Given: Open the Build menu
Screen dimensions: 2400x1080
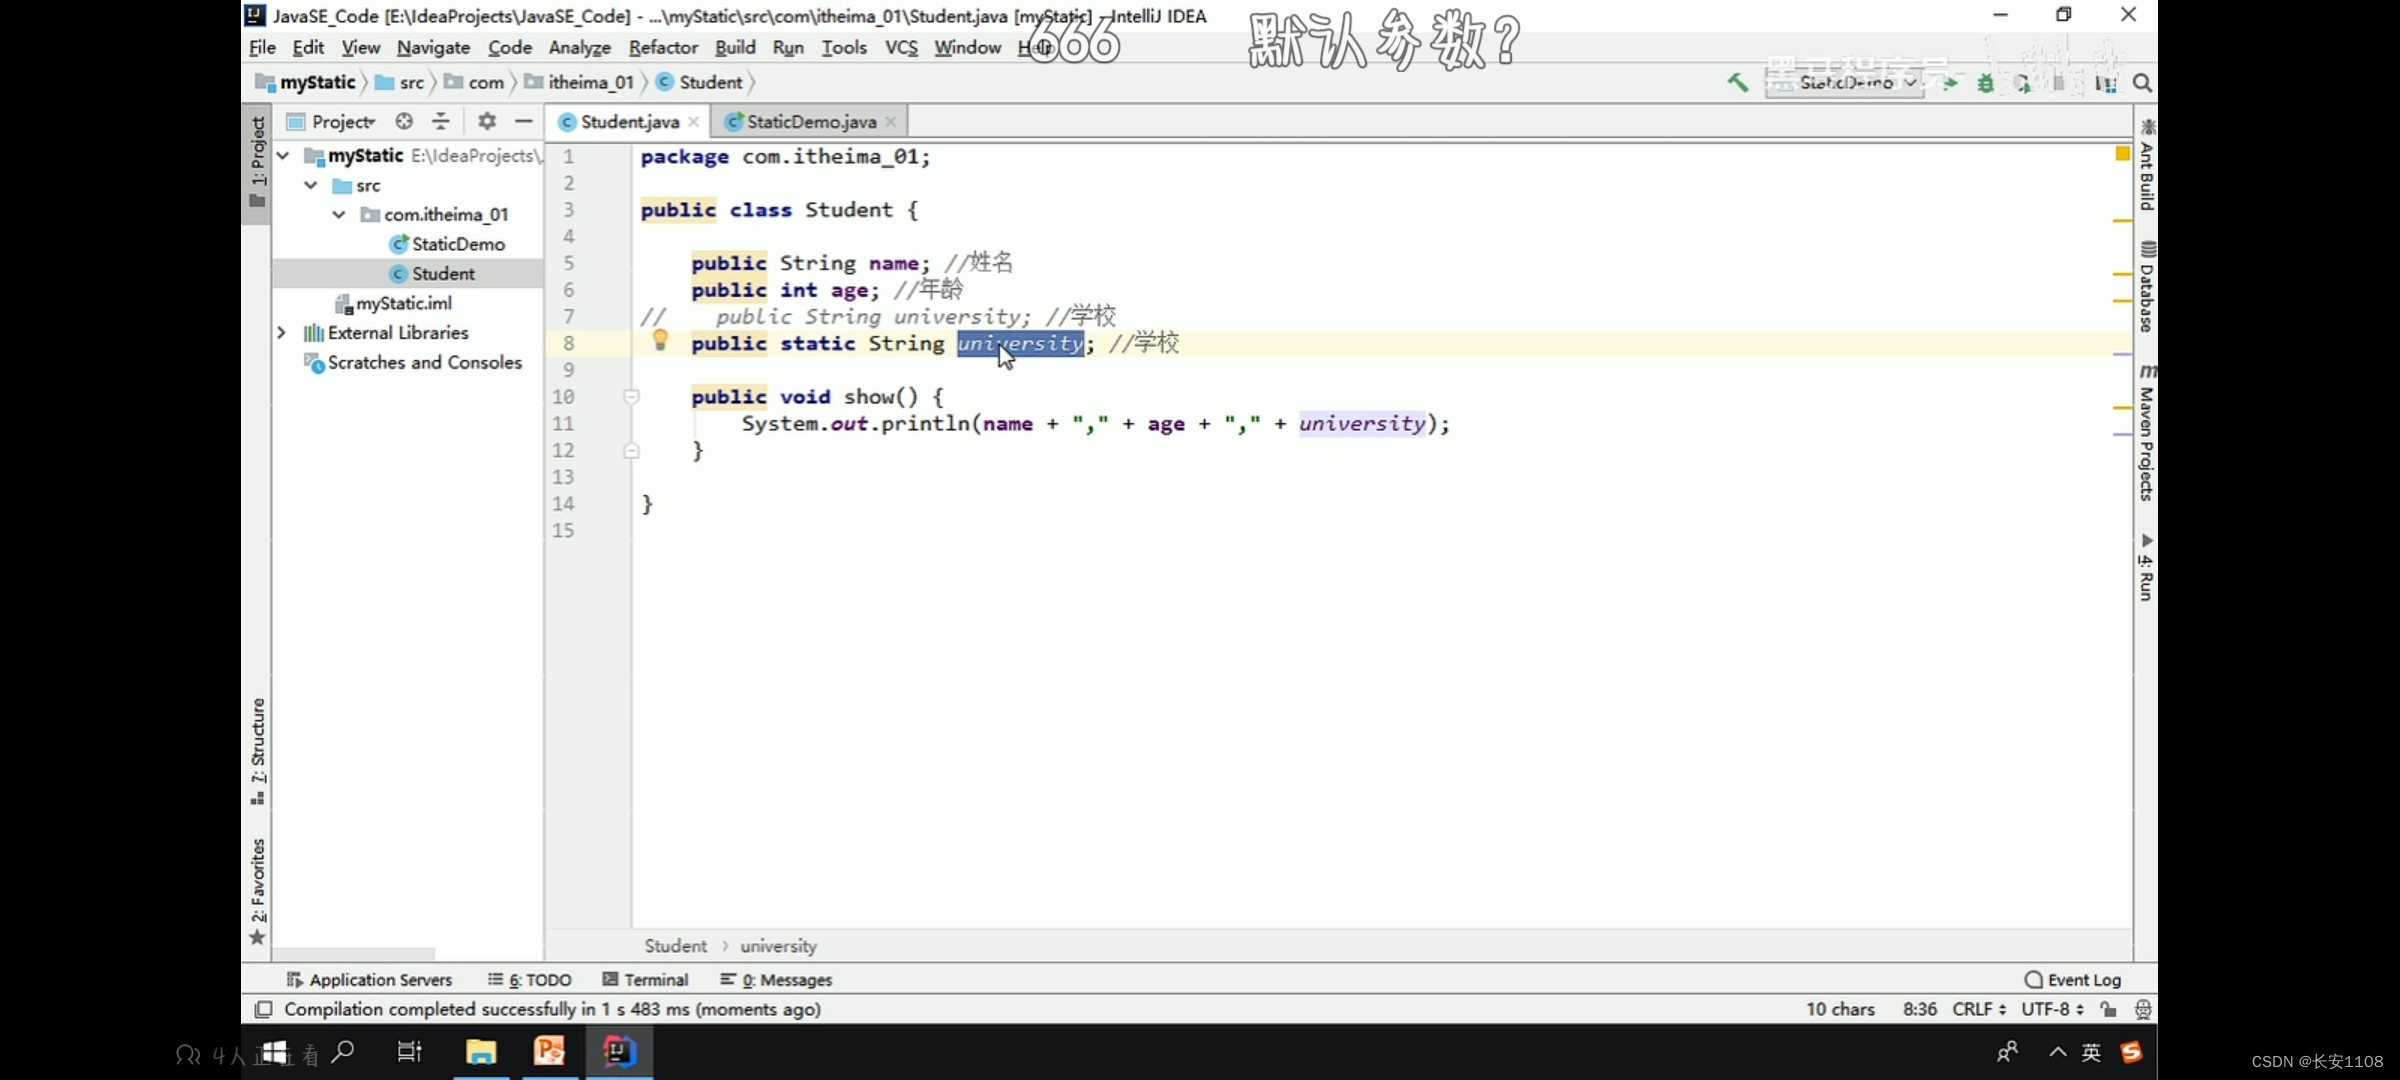Looking at the screenshot, I should (735, 47).
